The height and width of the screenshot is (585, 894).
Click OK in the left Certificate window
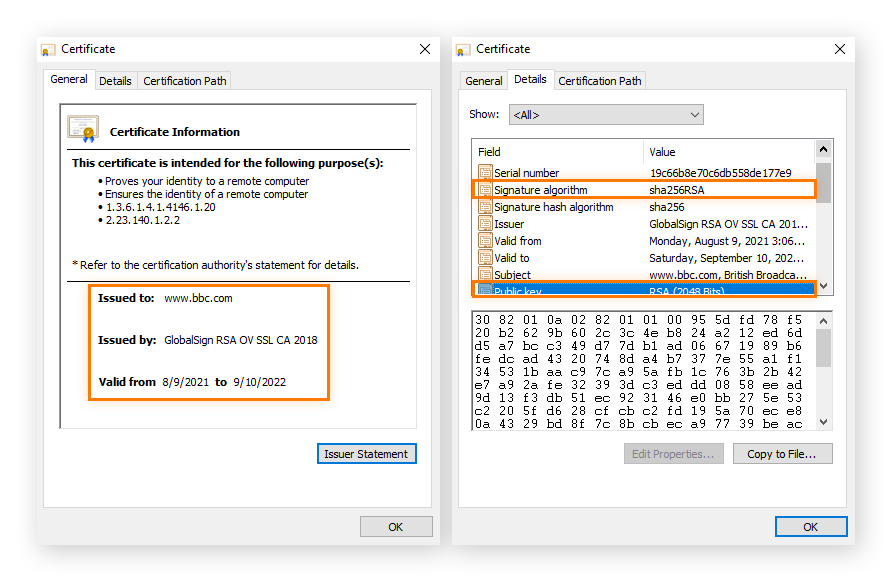tap(396, 527)
